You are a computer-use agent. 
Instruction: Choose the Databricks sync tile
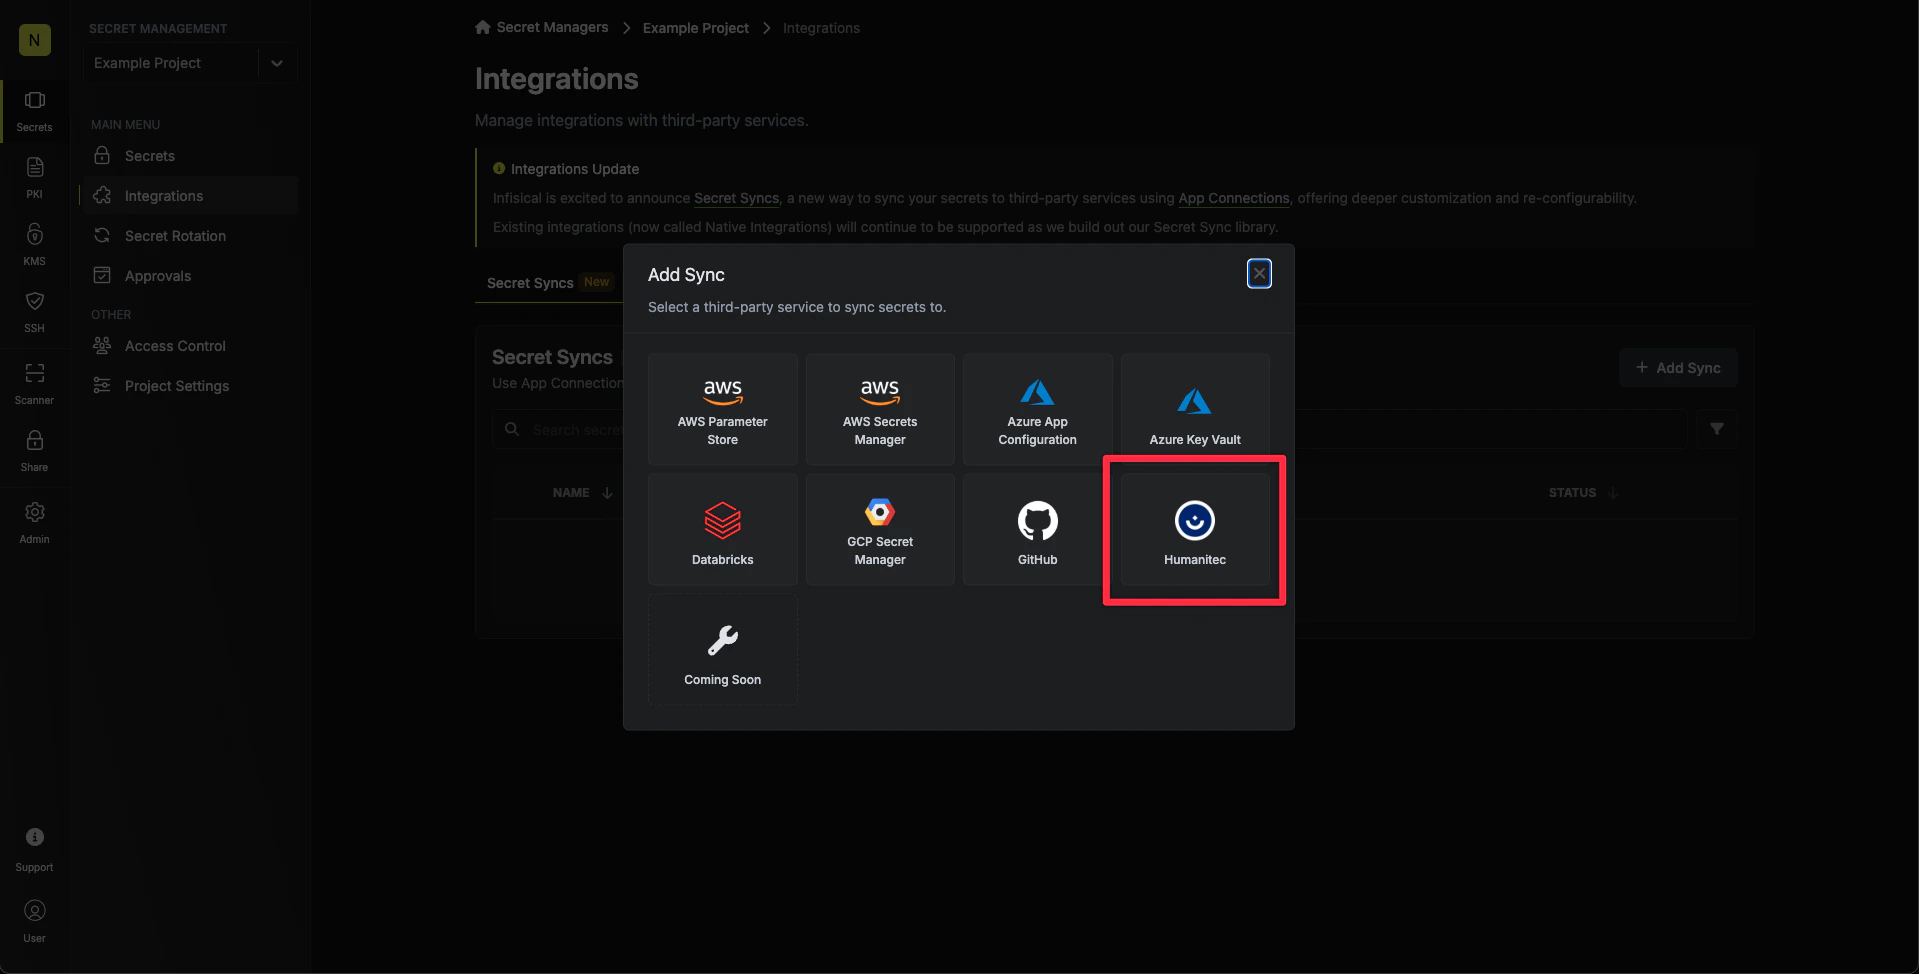click(723, 530)
